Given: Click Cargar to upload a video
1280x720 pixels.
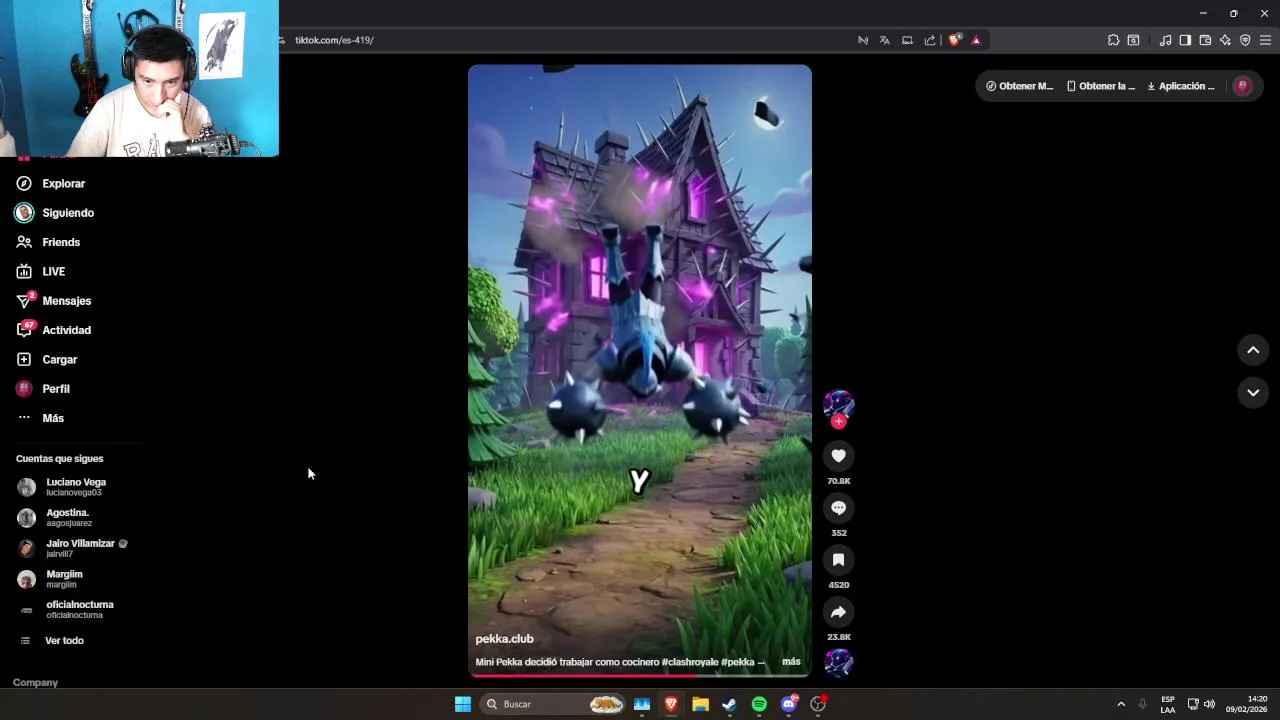Looking at the screenshot, I should pyautogui.click(x=47, y=360).
